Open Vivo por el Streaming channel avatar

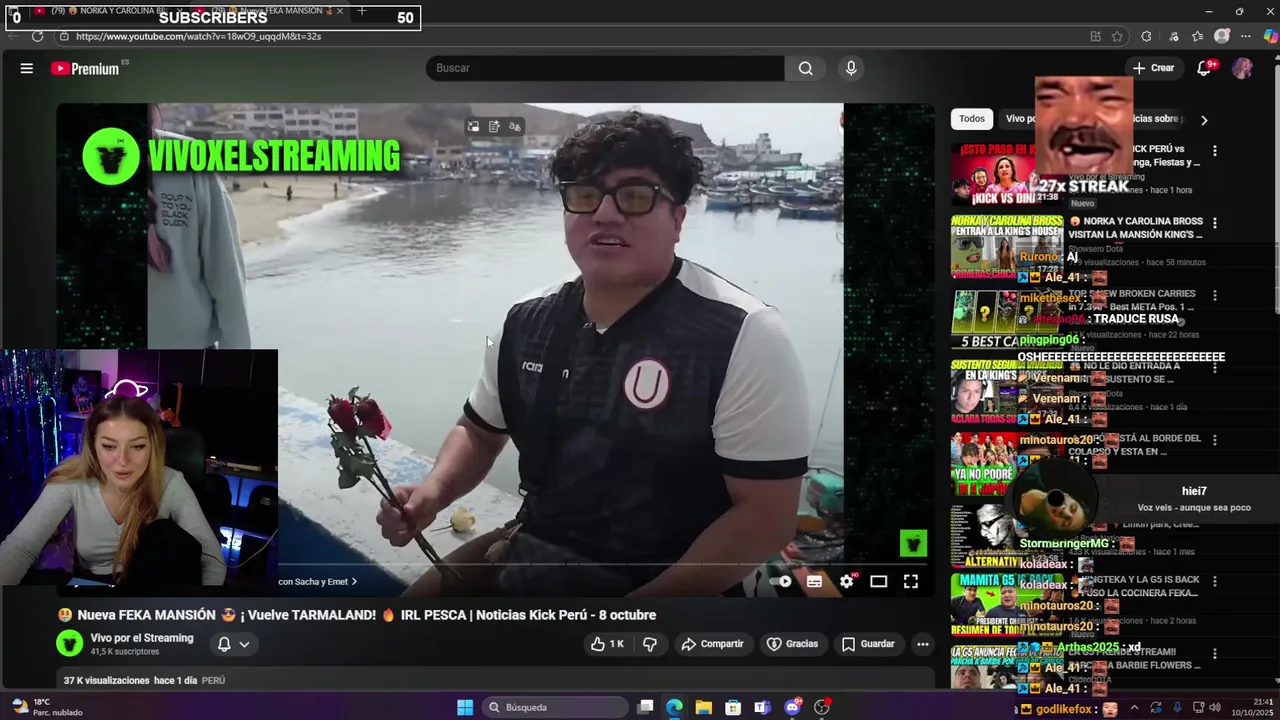tap(69, 643)
